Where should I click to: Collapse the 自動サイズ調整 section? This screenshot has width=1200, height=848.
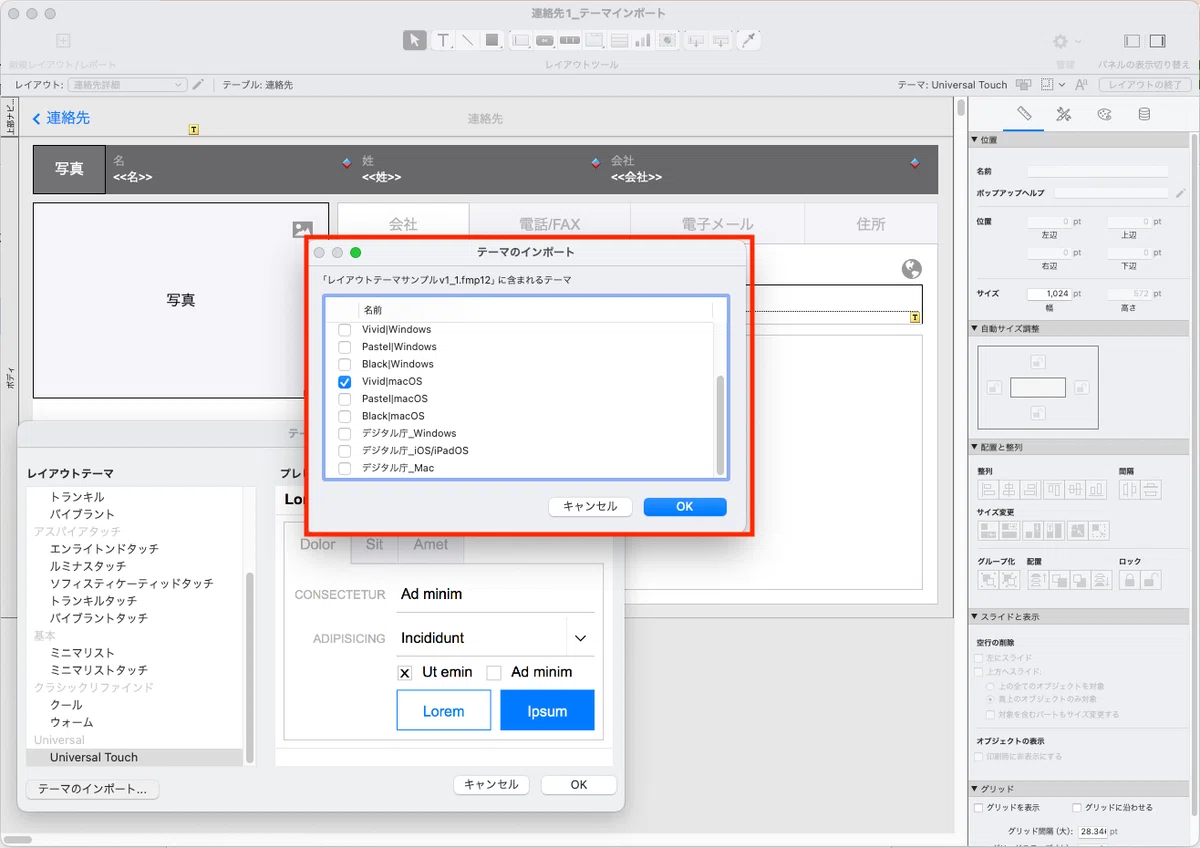tap(975, 328)
